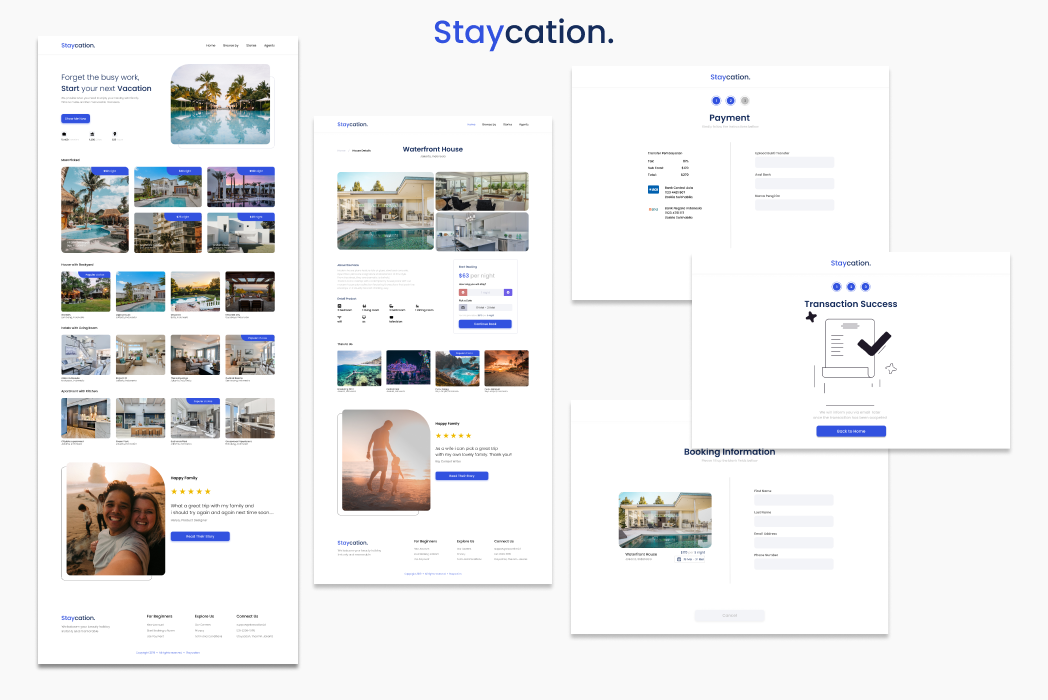Select the third step circle on Transaction Success page

(866, 287)
